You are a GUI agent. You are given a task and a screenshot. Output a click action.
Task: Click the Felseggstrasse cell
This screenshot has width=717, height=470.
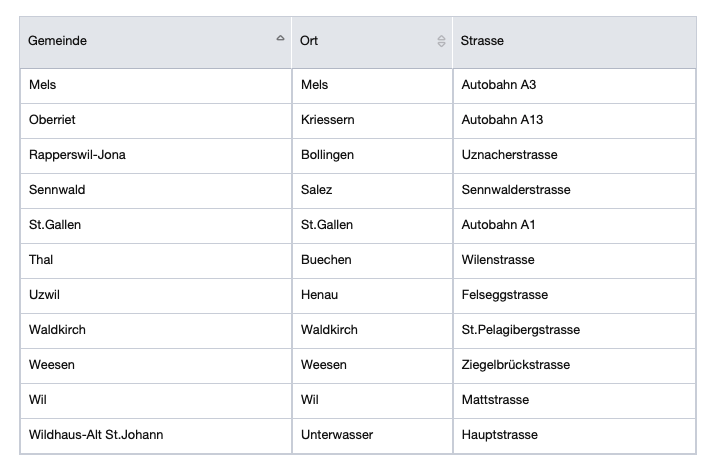coord(507,295)
